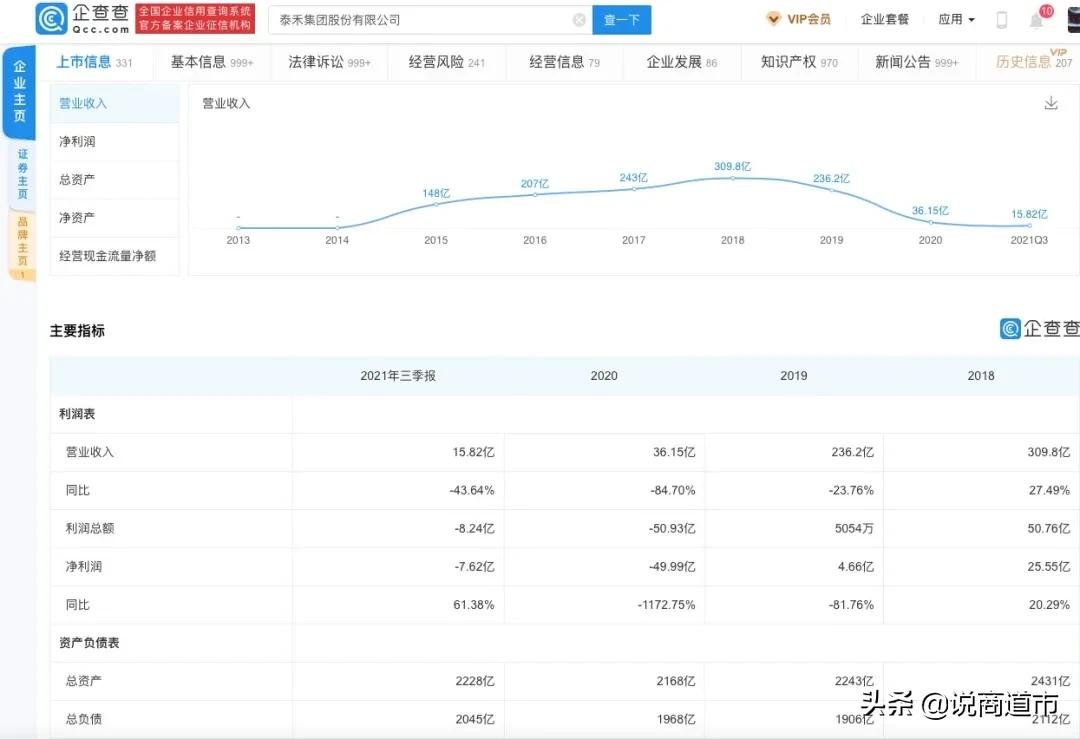Viewport: 1080px width, 739px height.
Task: Click the VIP diamond icon
Action: click(x=773, y=19)
